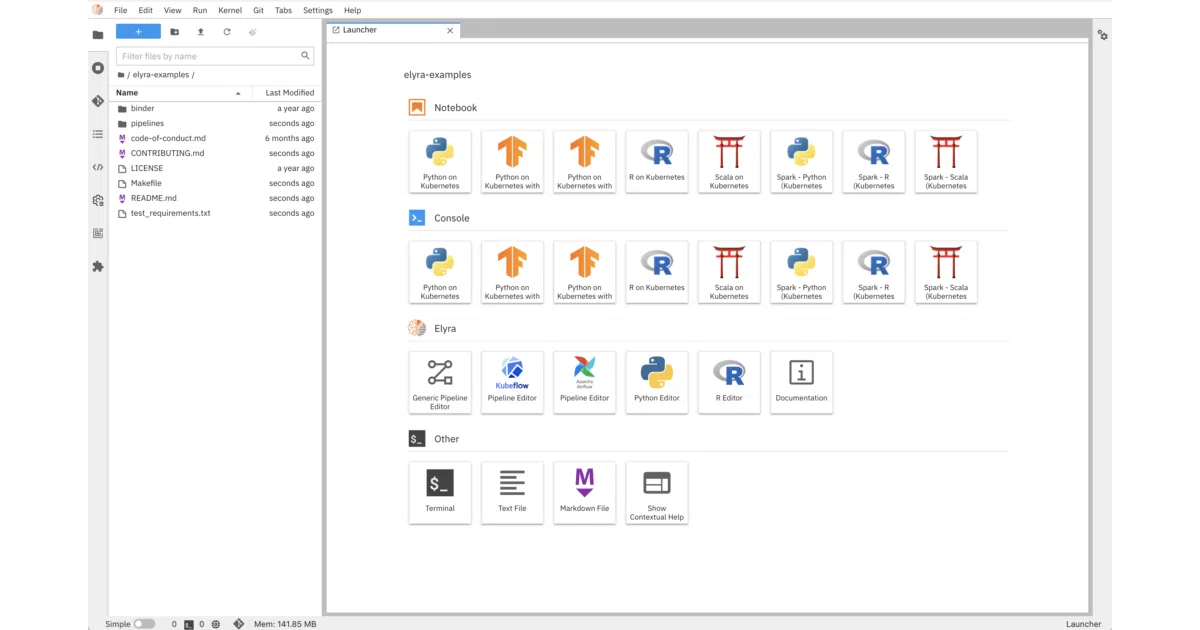Start Notebook with Spark - R kernel
The width and height of the screenshot is (1200, 630).
coord(874,162)
